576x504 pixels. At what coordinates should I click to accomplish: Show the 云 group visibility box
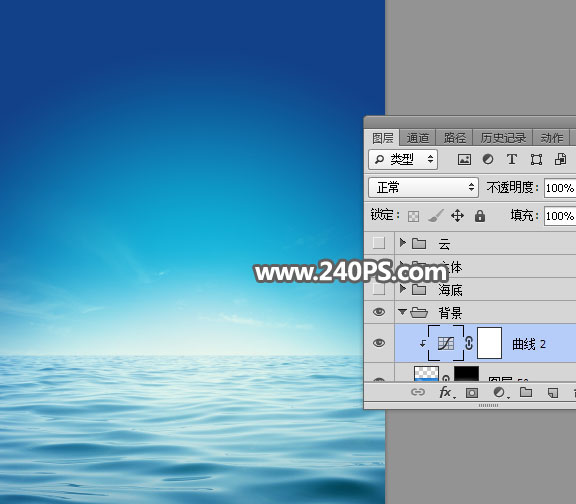pyautogui.click(x=379, y=243)
